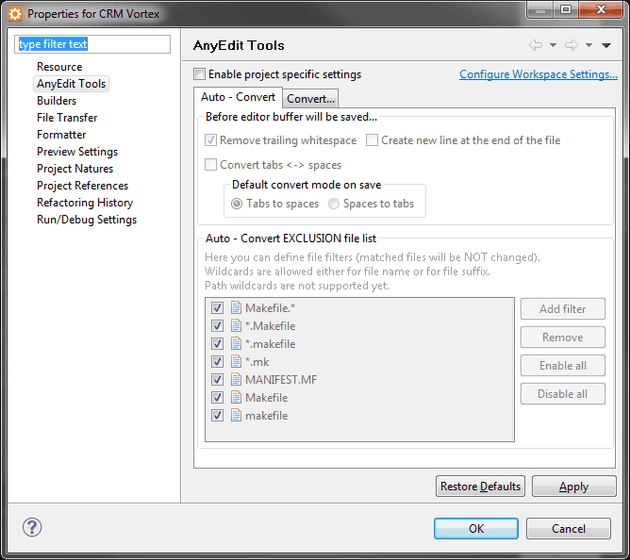Click the Remove filter button
Screen dimensions: 630x560
(562, 337)
